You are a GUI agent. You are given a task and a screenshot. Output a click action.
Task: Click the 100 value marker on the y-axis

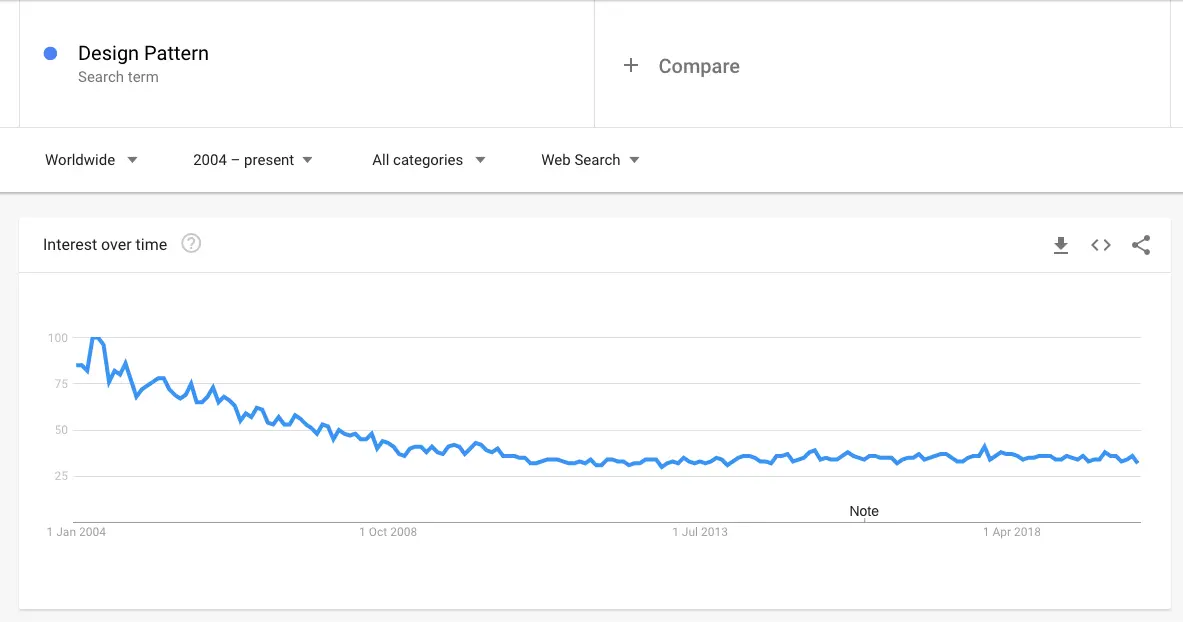point(58,338)
